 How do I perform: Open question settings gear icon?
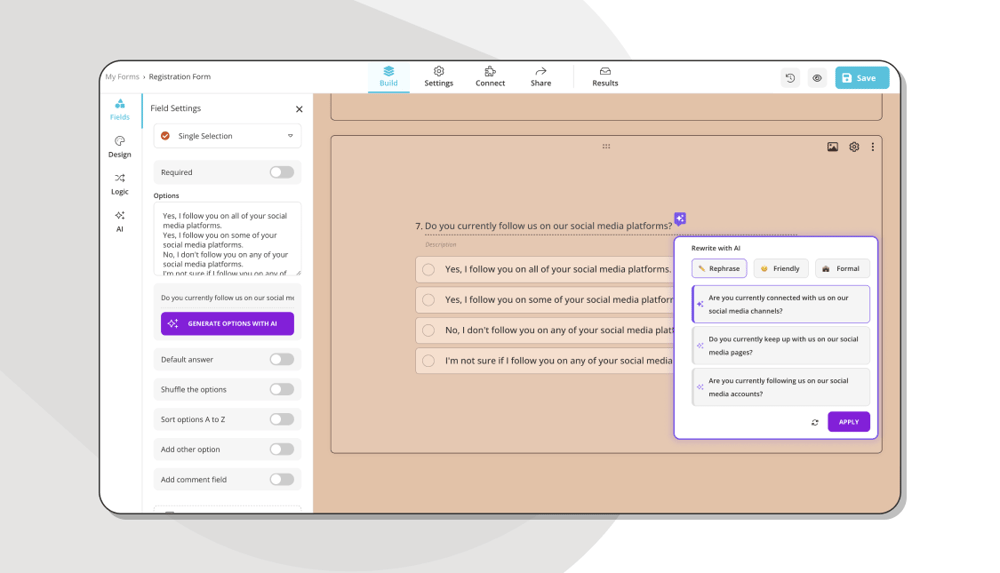click(854, 147)
